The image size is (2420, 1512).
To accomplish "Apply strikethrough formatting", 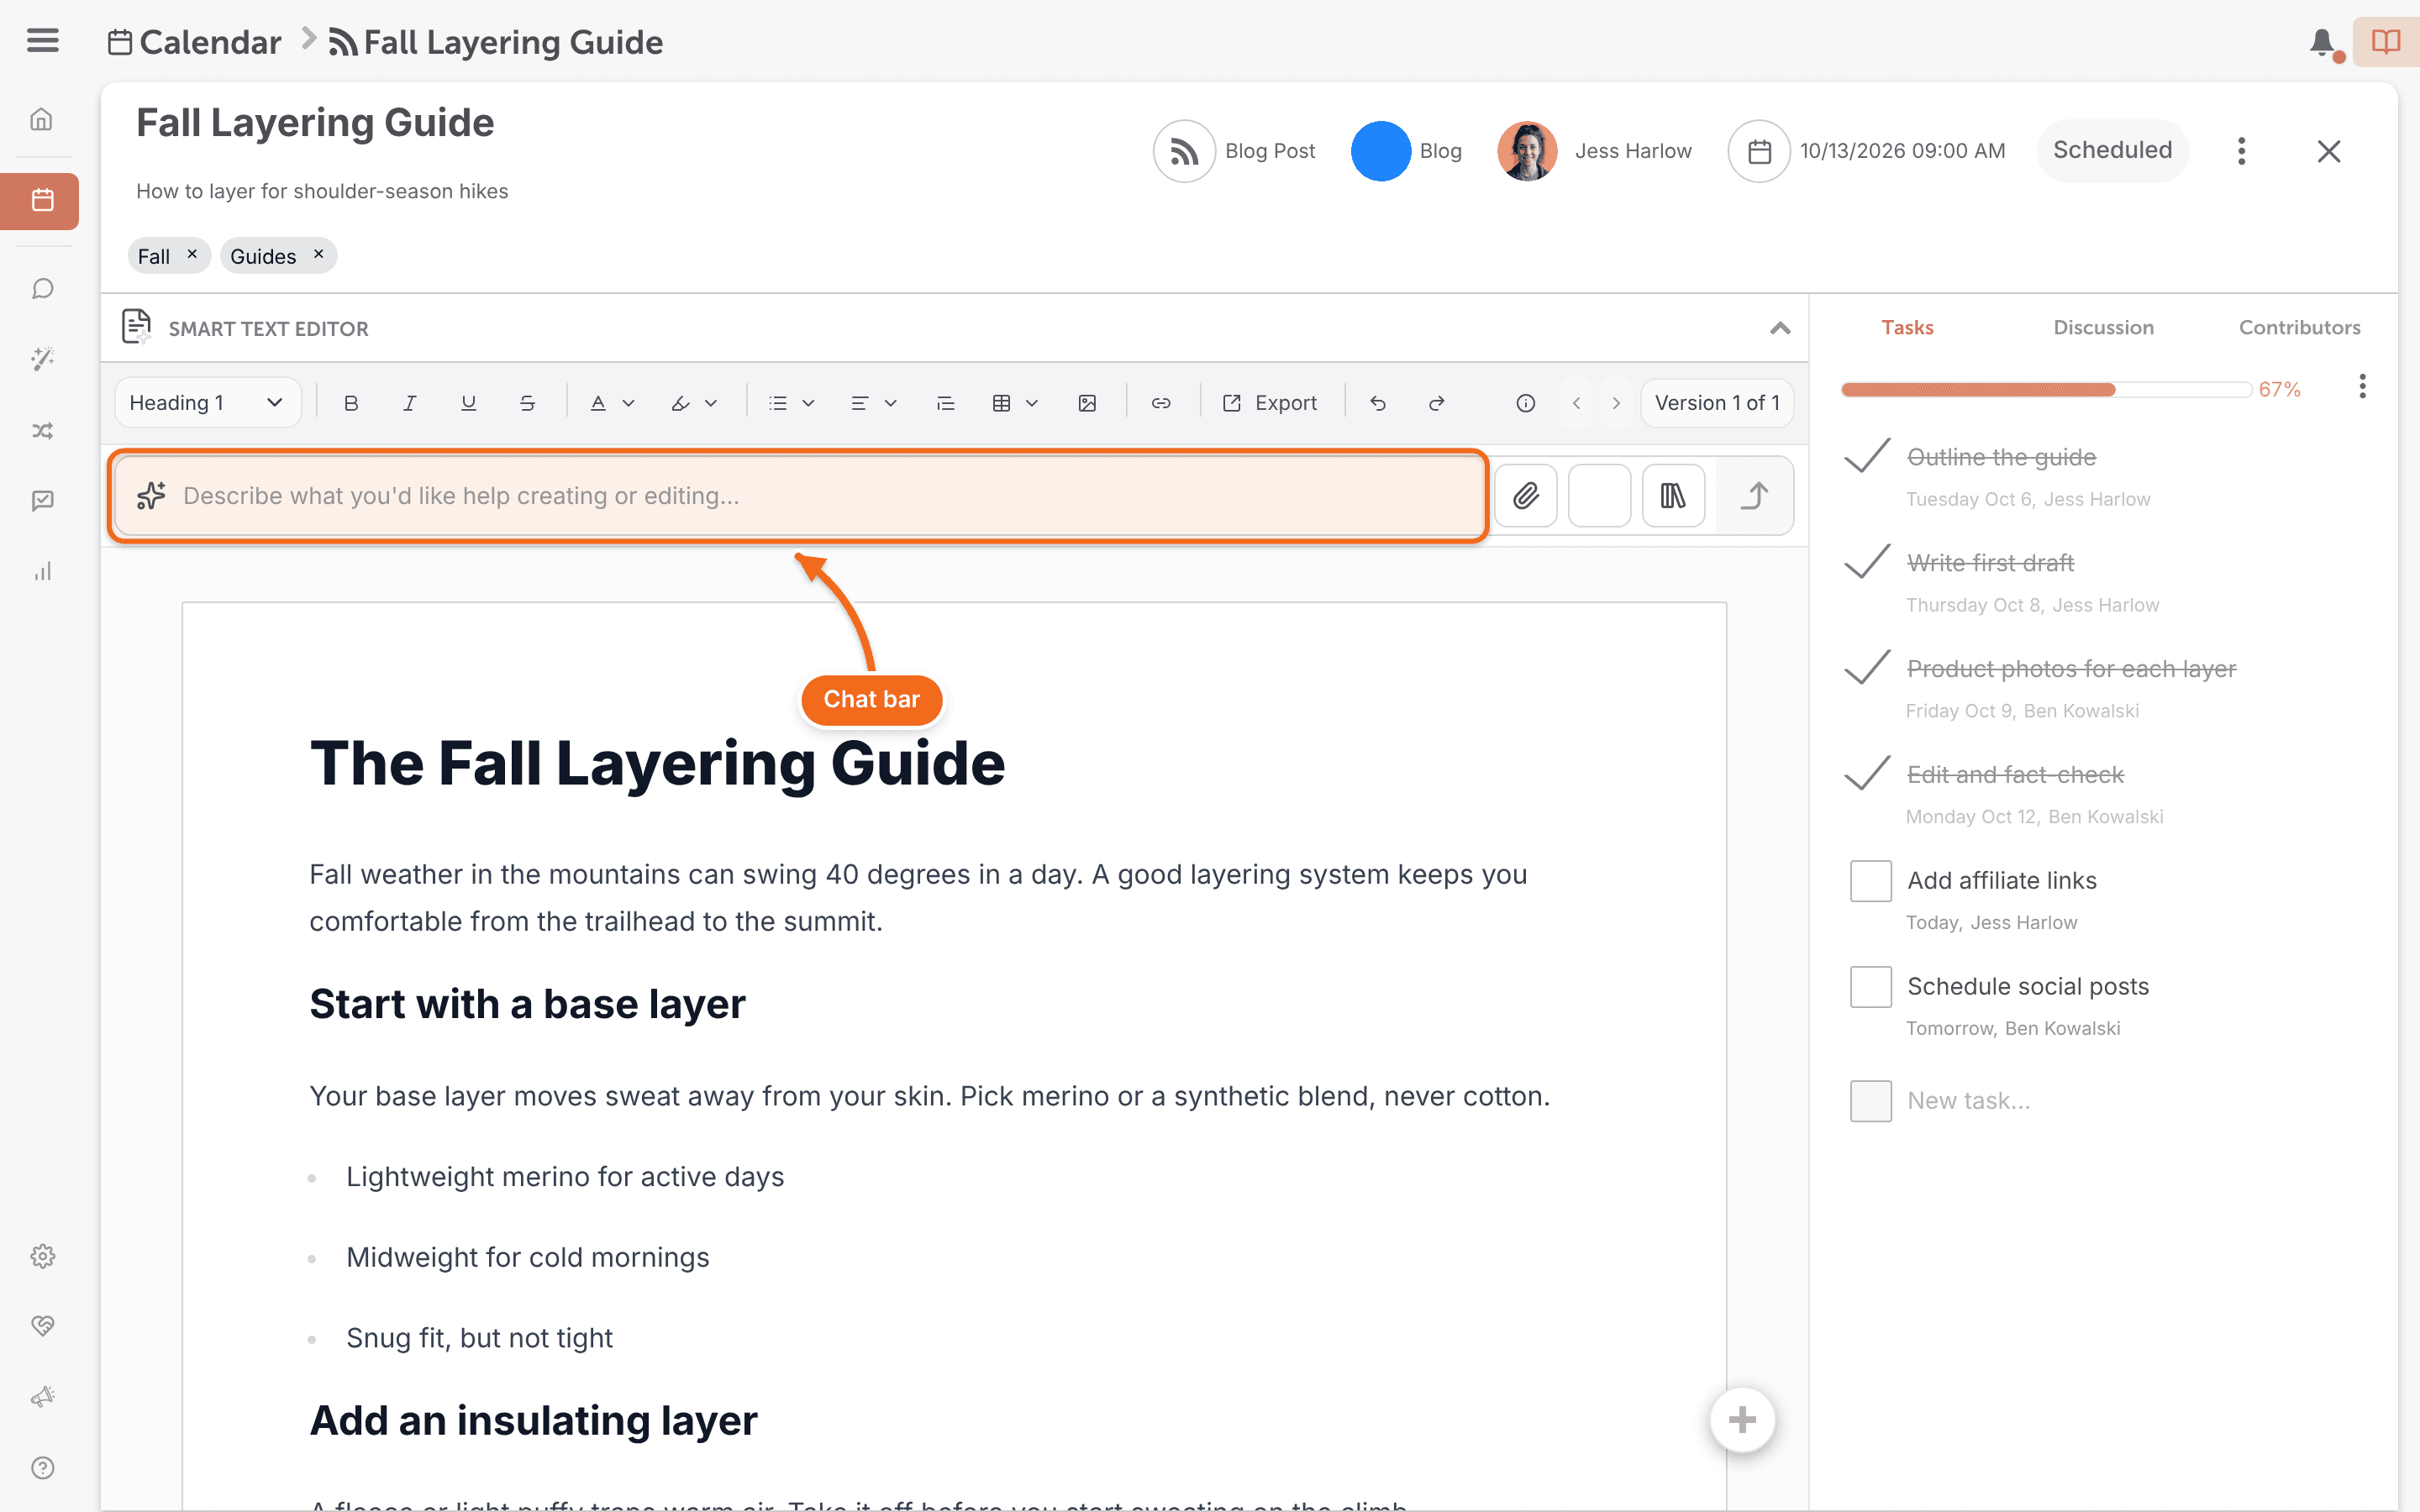I will pos(527,403).
